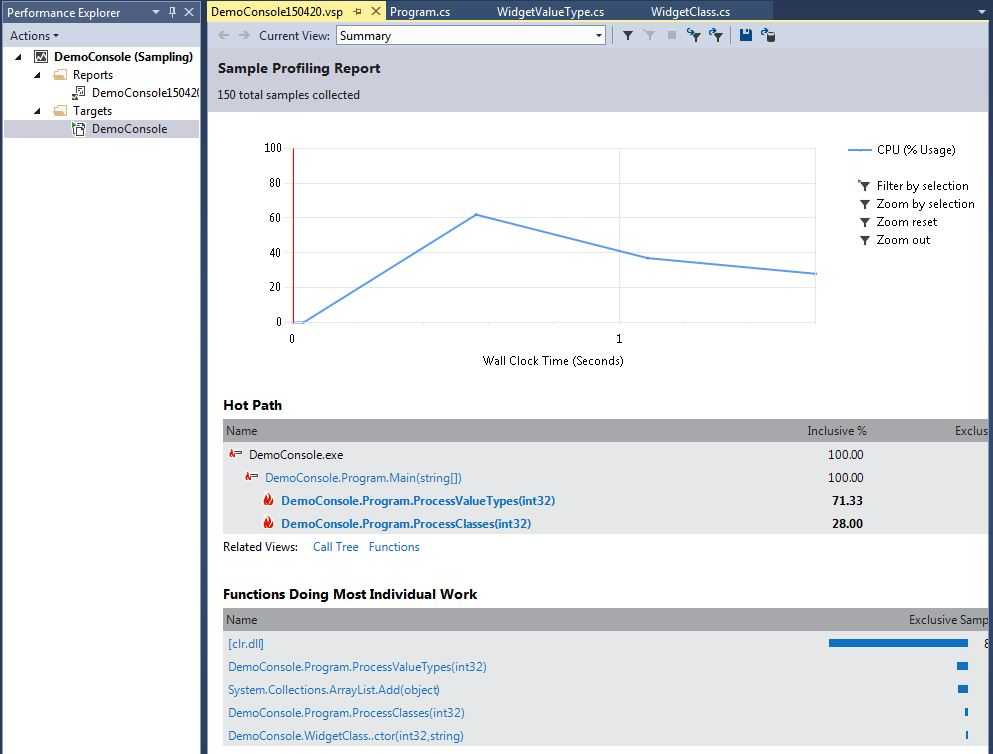993x754 pixels.
Task: Collapse the Targets folder
Action: point(37,111)
